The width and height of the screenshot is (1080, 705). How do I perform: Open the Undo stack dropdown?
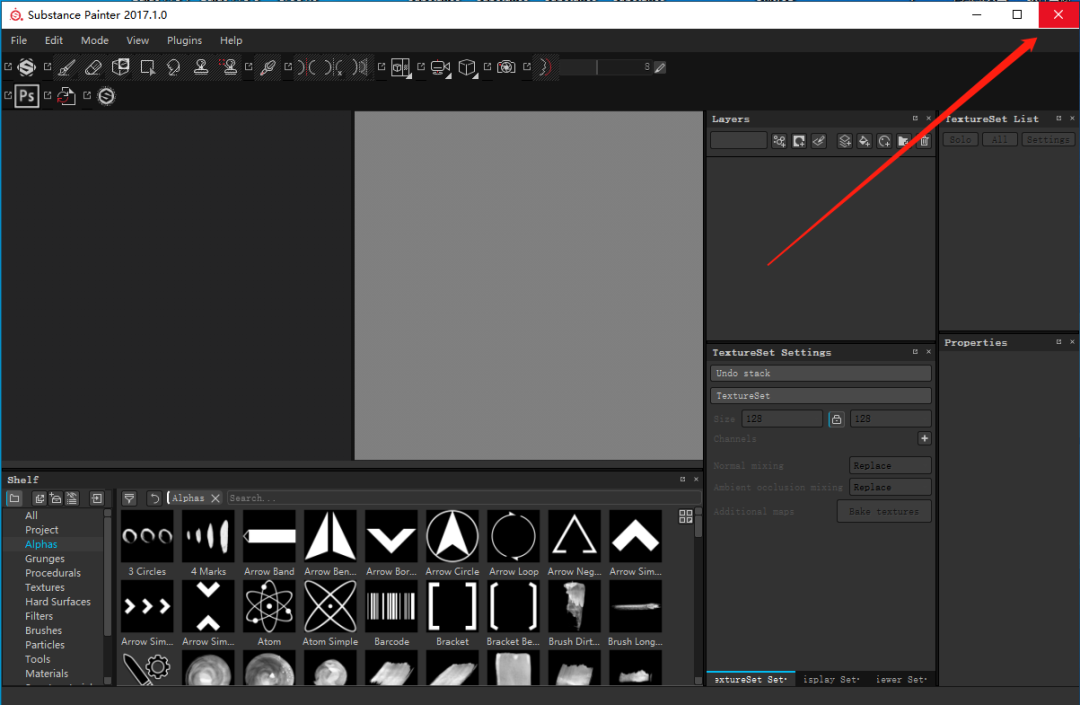[821, 373]
